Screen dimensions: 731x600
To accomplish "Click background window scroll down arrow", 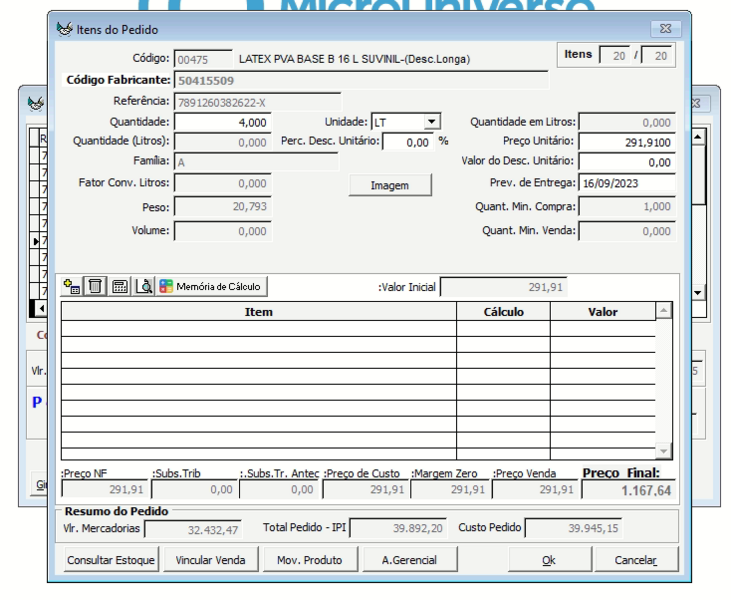I will click(x=698, y=293).
